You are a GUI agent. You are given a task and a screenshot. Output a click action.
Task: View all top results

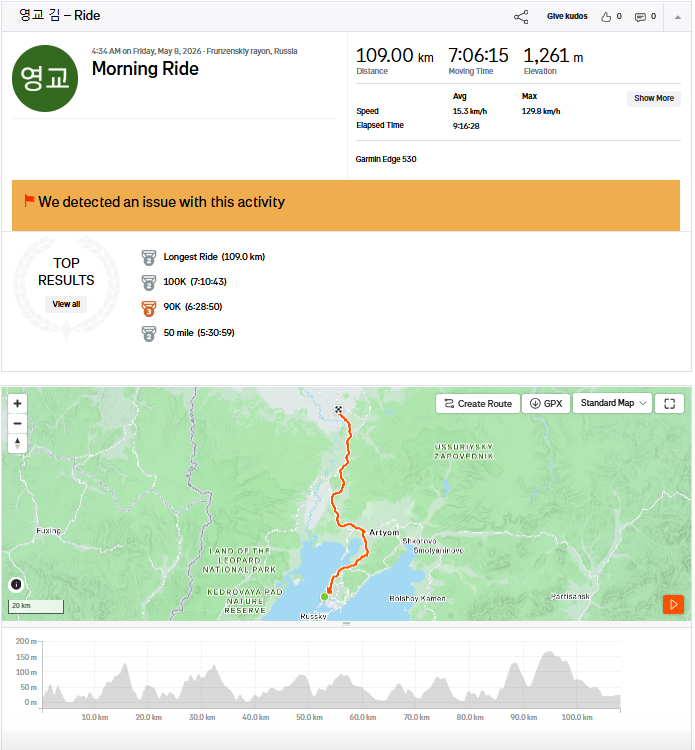point(66,304)
